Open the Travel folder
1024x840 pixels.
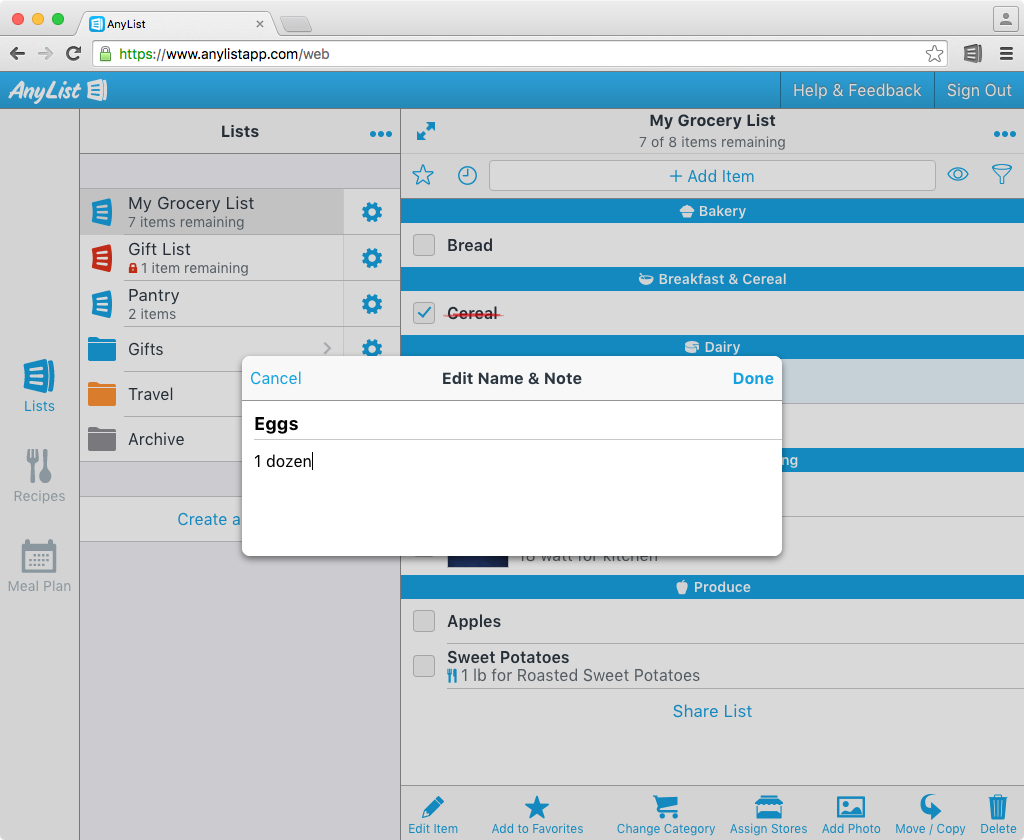[161, 395]
